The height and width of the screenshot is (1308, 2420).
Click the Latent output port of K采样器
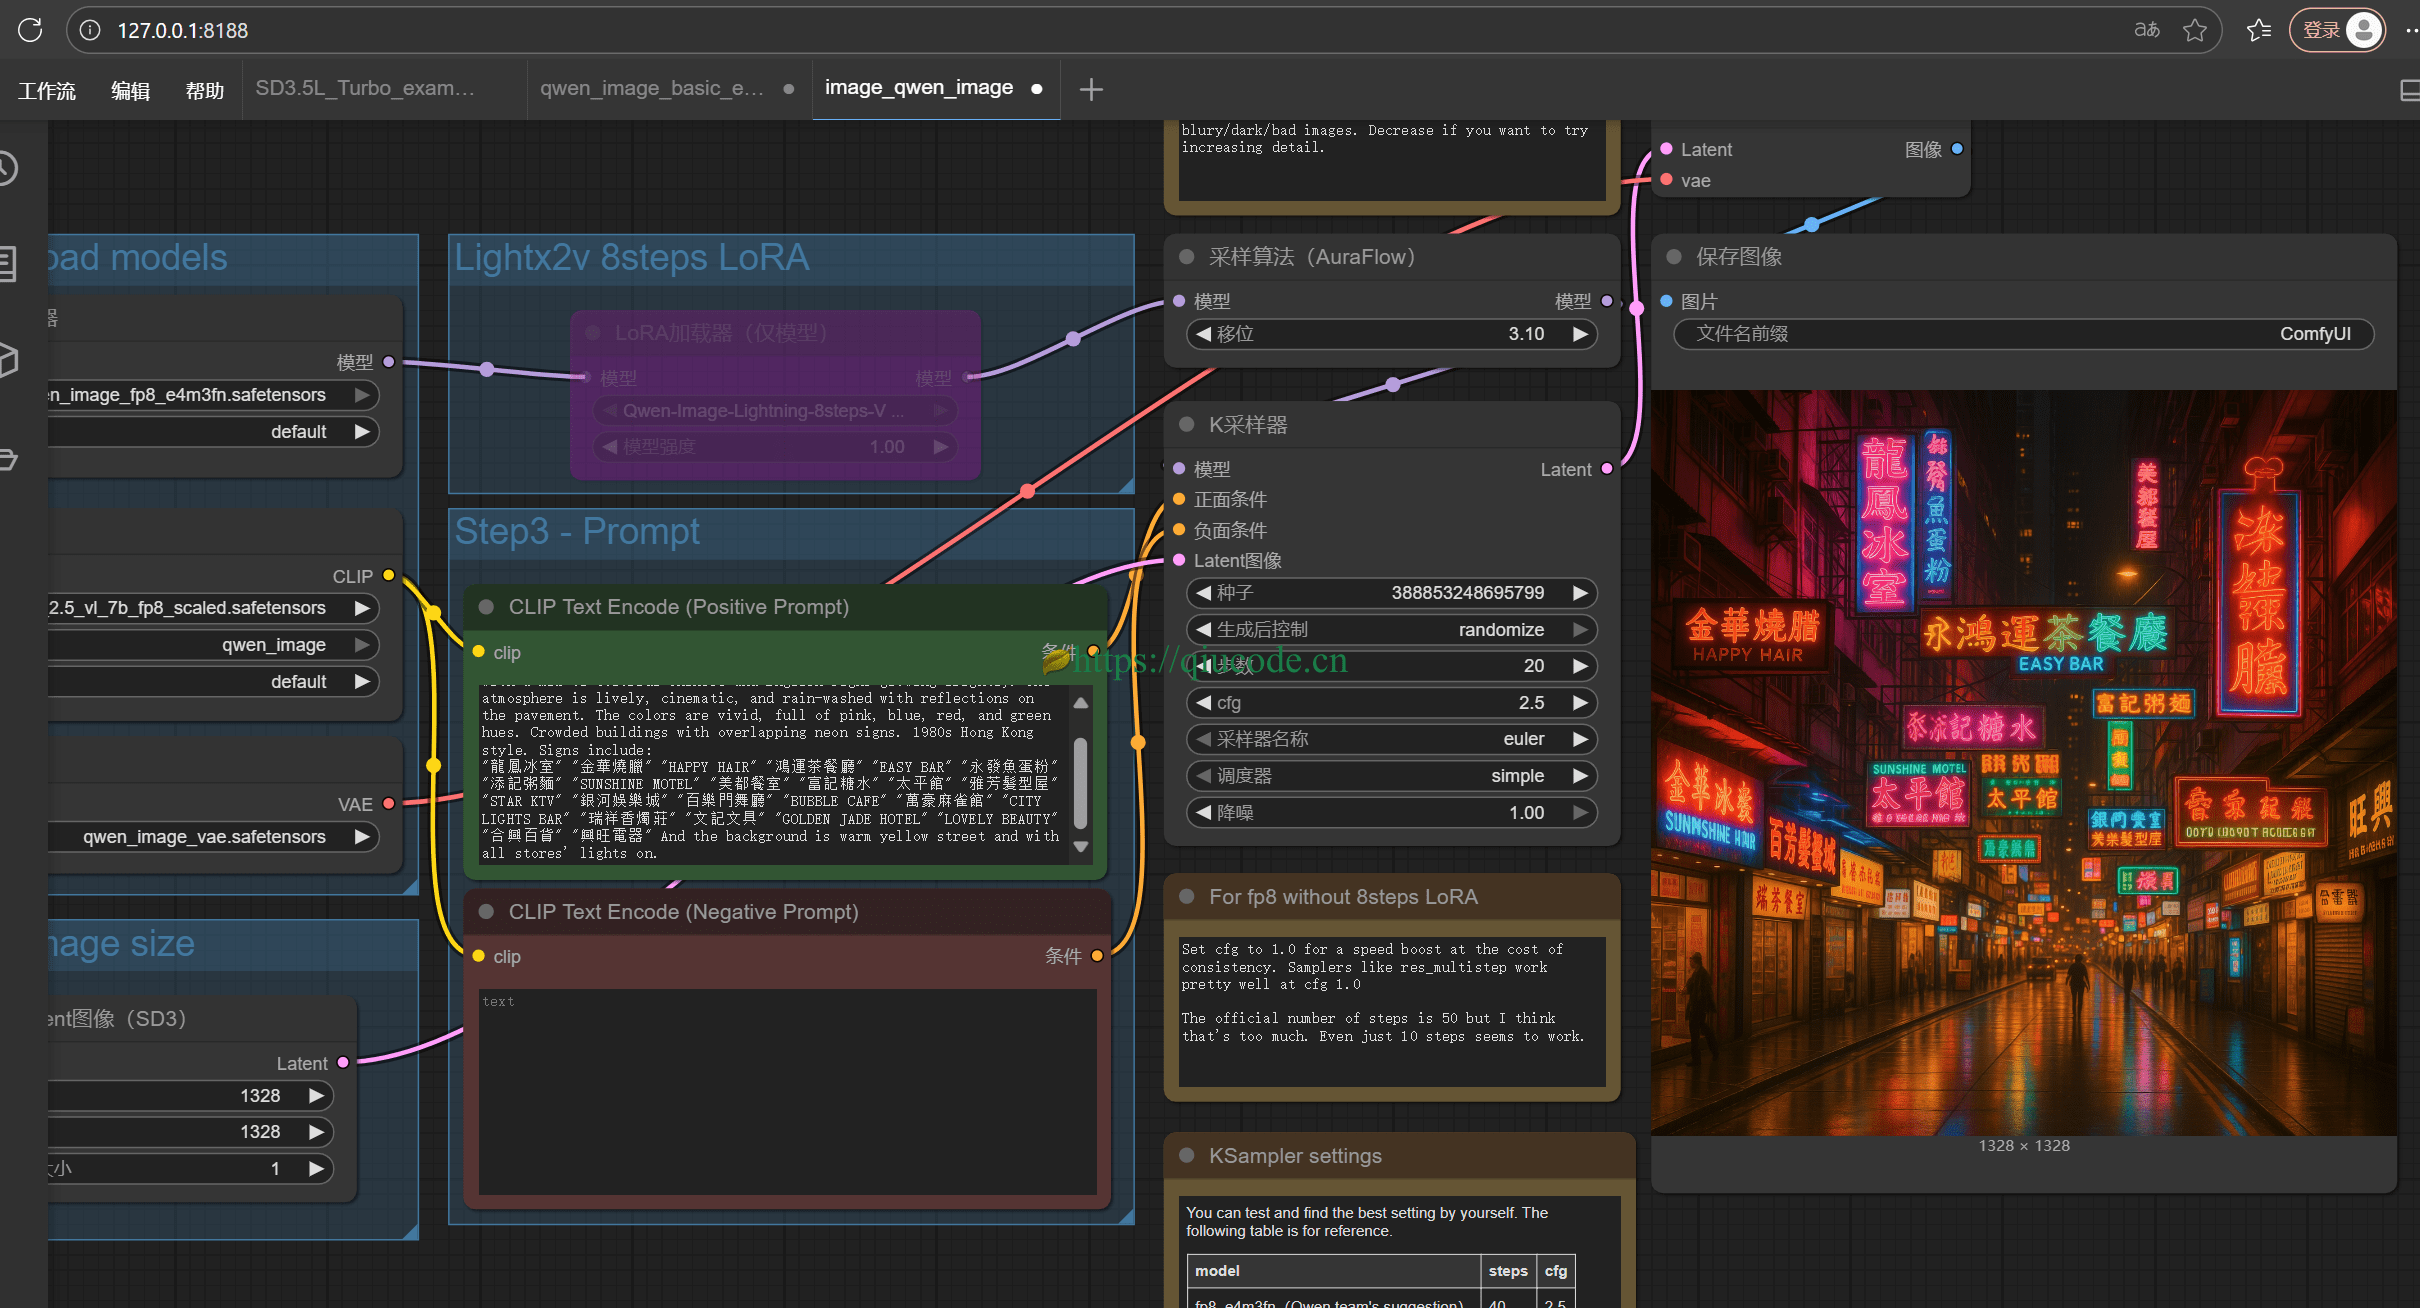pos(1607,469)
